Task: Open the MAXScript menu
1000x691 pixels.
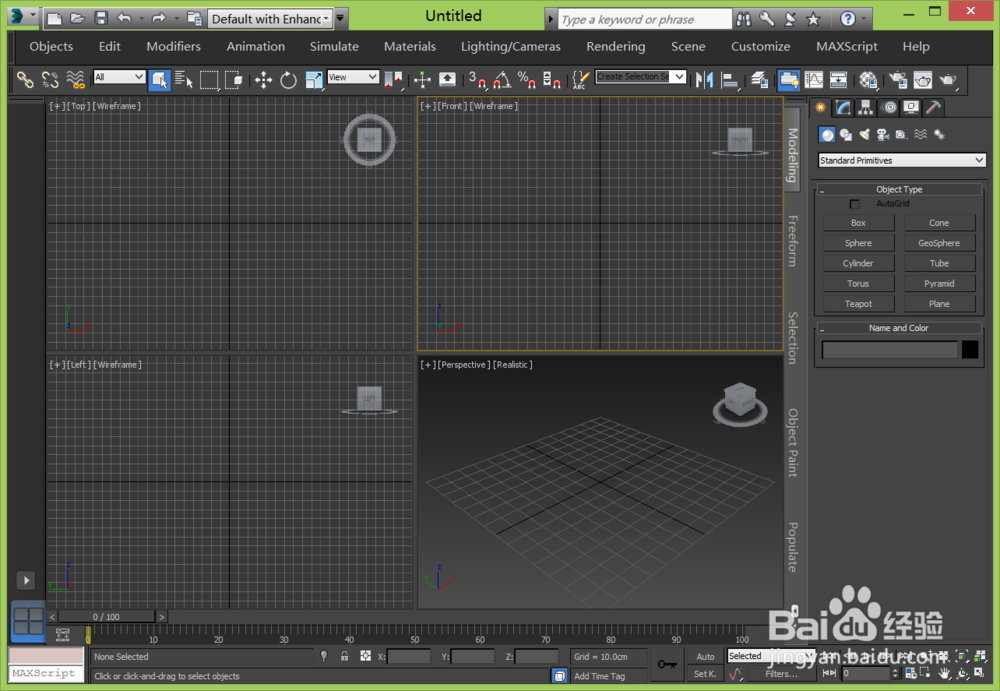Action: (847, 47)
